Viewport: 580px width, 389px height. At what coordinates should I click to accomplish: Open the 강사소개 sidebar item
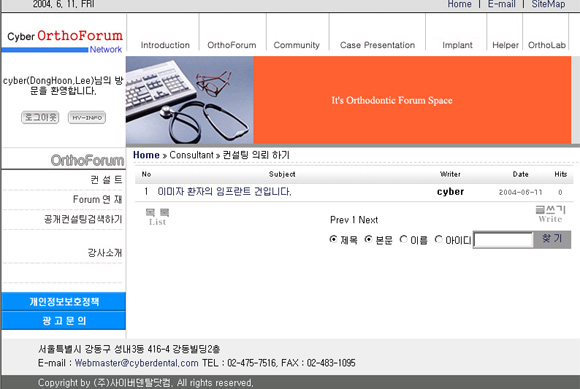(105, 253)
